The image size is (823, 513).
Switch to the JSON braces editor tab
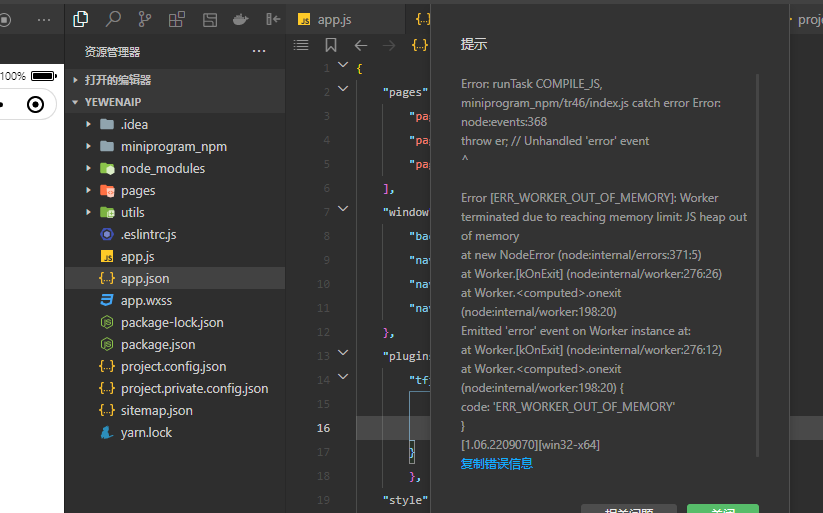tap(423, 20)
